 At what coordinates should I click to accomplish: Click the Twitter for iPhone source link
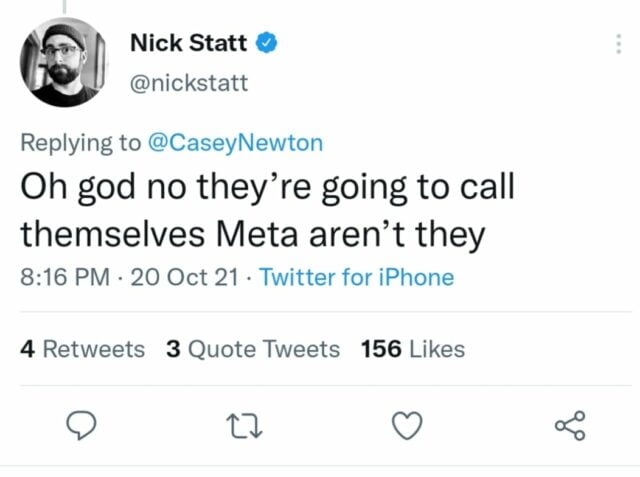[356, 277]
